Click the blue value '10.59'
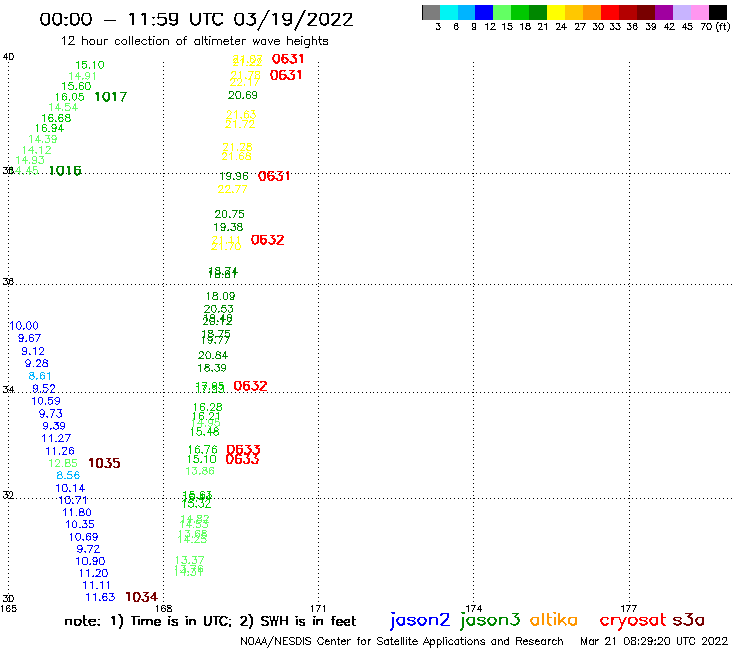The height and width of the screenshot is (650, 740). pyautogui.click(x=46, y=401)
